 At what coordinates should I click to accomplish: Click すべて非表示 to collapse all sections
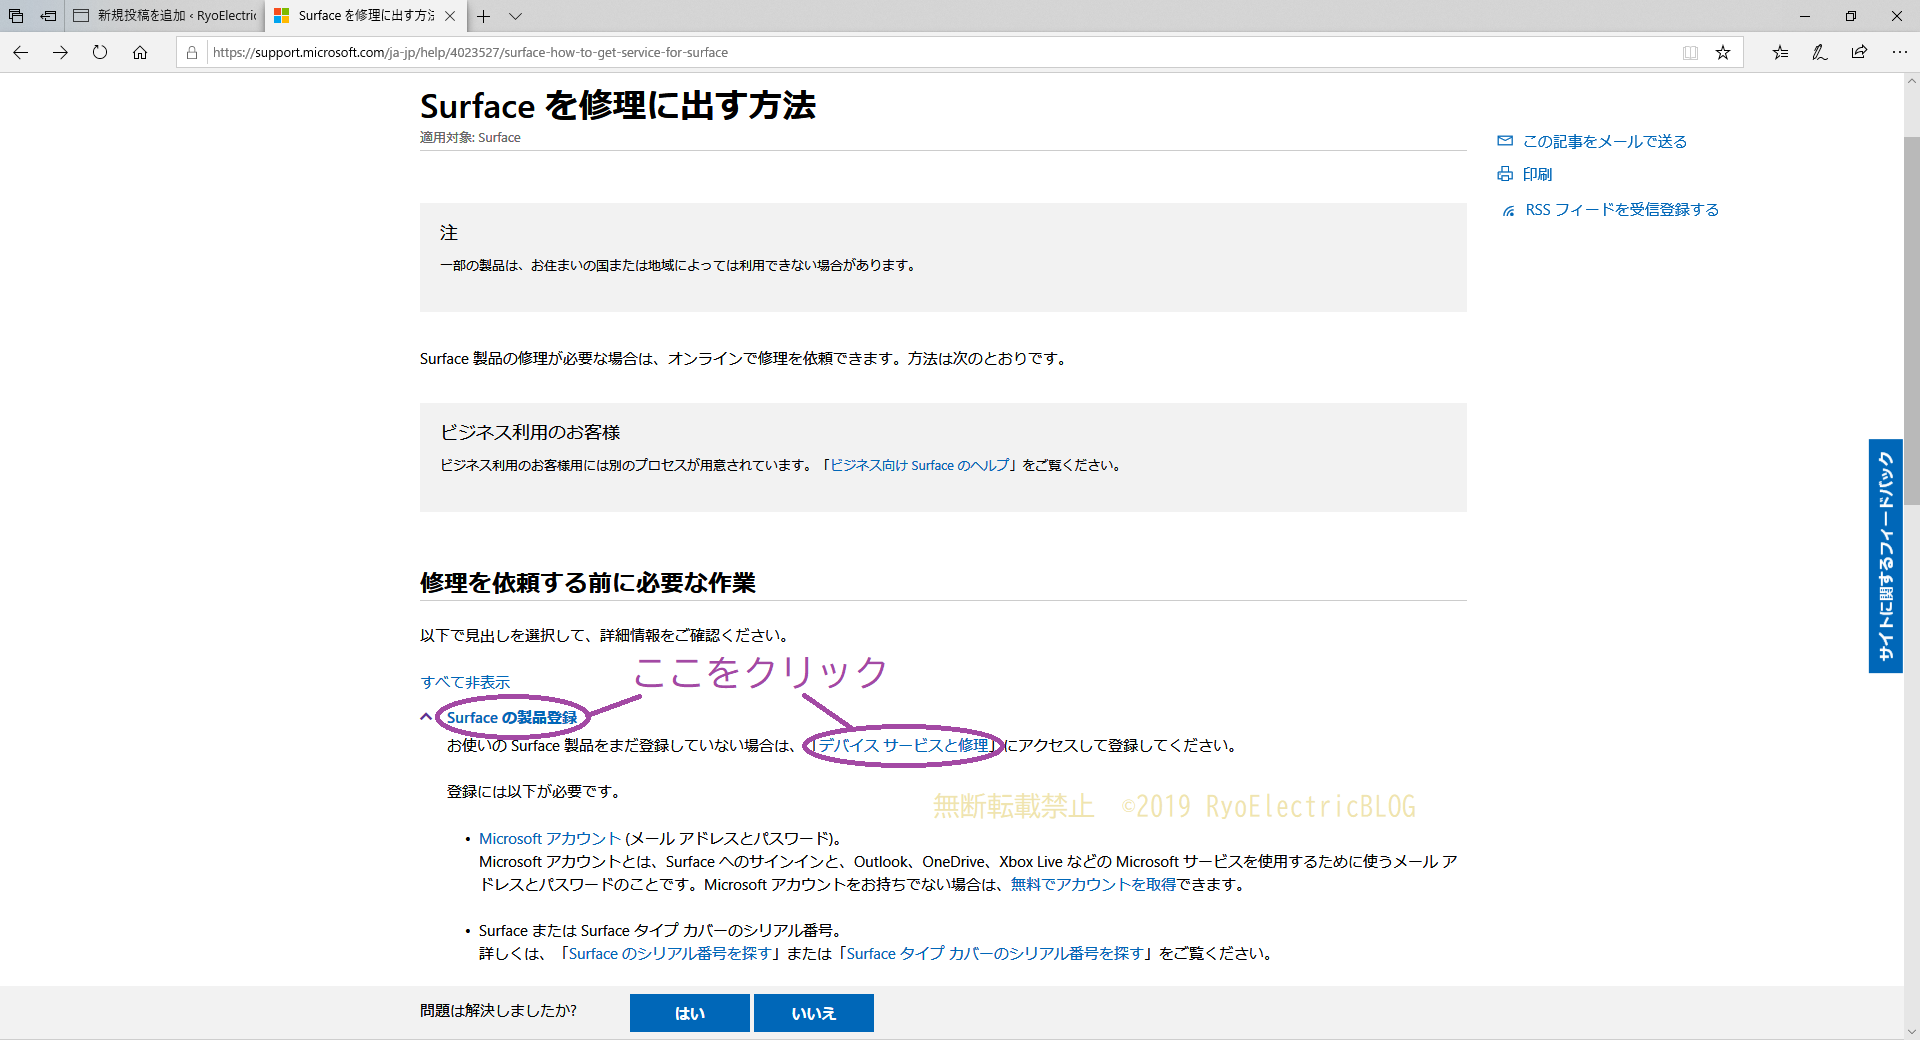coord(465,682)
